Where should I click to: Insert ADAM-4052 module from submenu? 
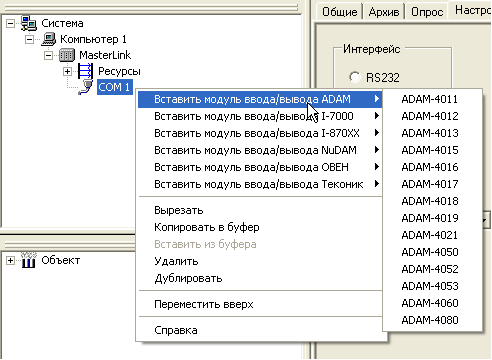pyautogui.click(x=433, y=269)
